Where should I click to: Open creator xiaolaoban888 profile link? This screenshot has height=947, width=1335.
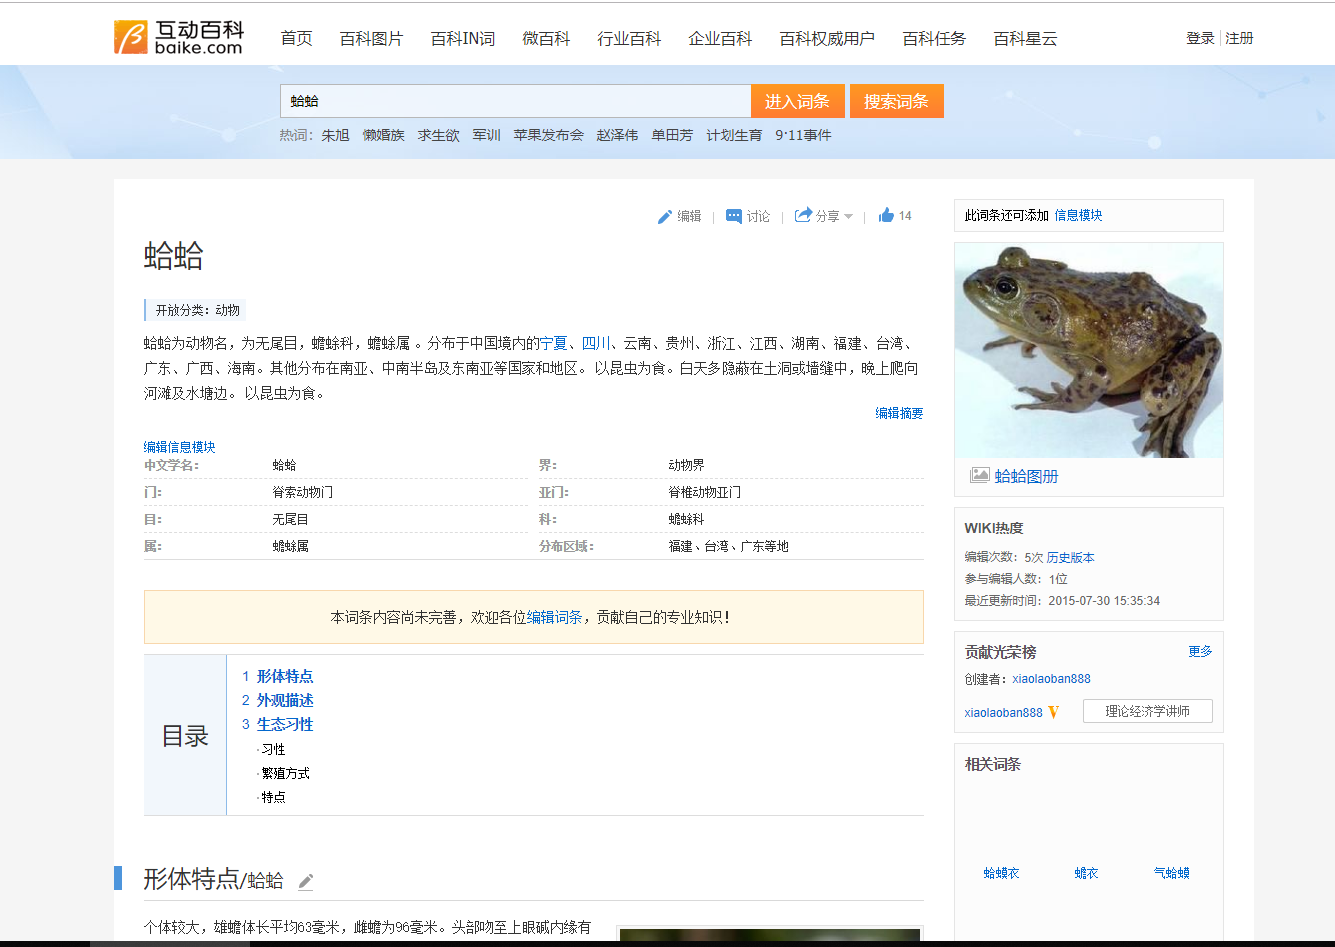[x=1051, y=679]
